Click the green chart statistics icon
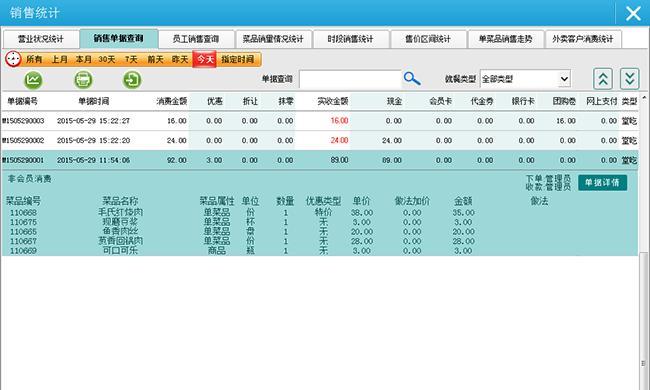 click(x=33, y=80)
